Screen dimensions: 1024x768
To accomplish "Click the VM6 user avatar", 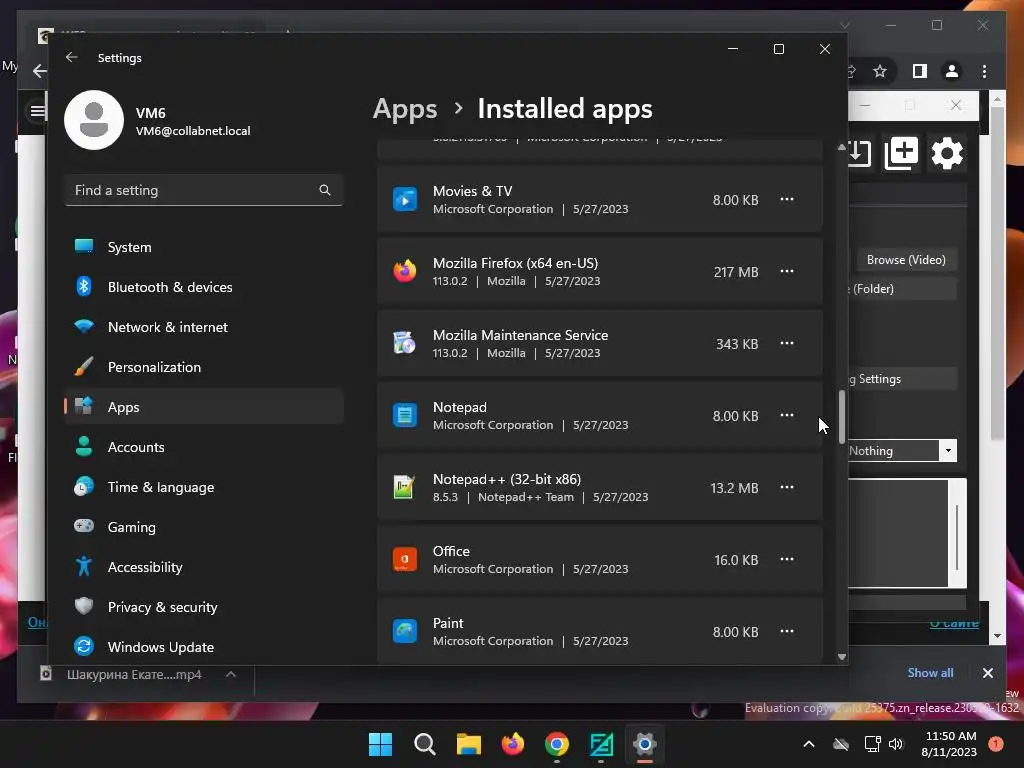I will click(94, 120).
